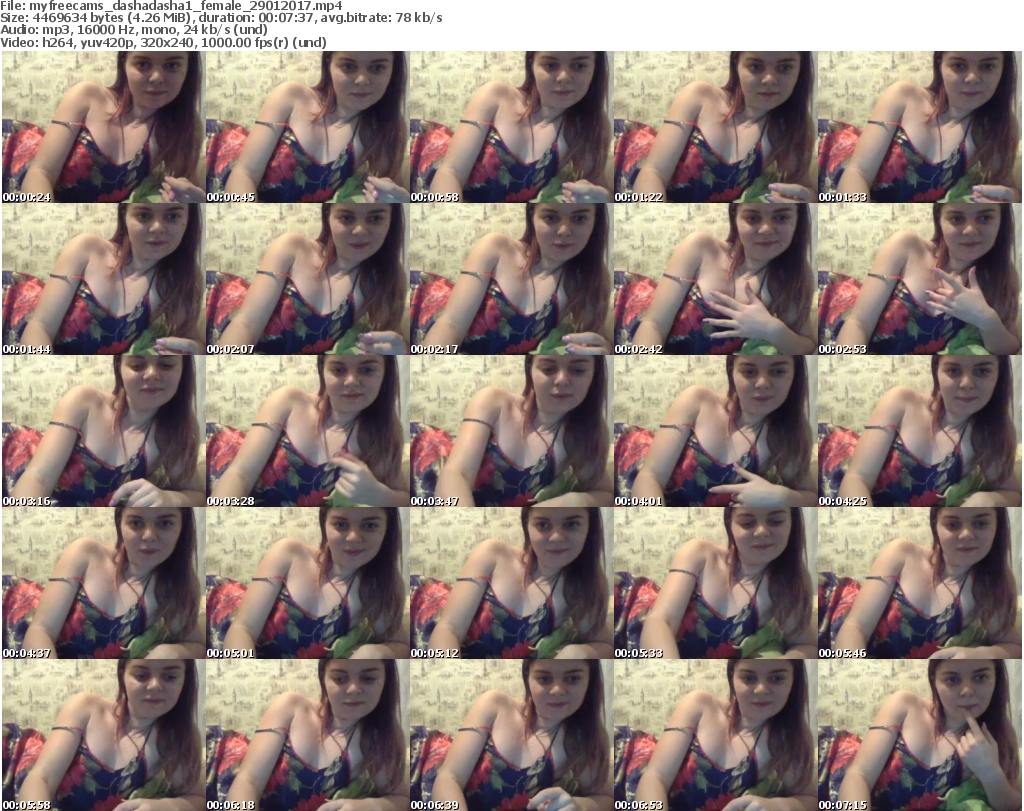The height and width of the screenshot is (811, 1024).
Task: Select the thumbnail stamped 00:01:33
Action: pyautogui.click(x=920, y=127)
